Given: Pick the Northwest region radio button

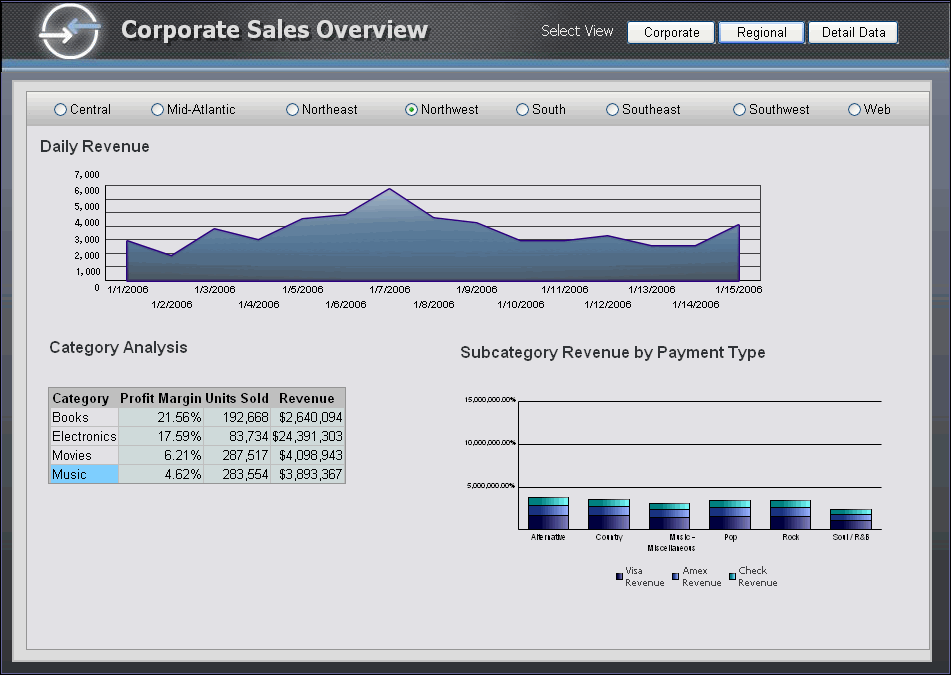Looking at the screenshot, I should click(412, 110).
